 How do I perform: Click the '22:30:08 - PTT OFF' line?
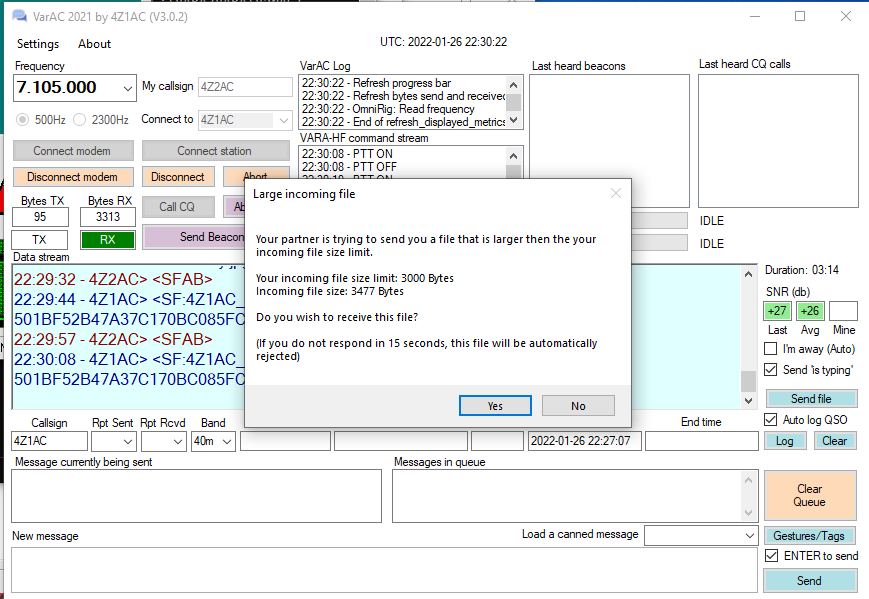click(349, 167)
